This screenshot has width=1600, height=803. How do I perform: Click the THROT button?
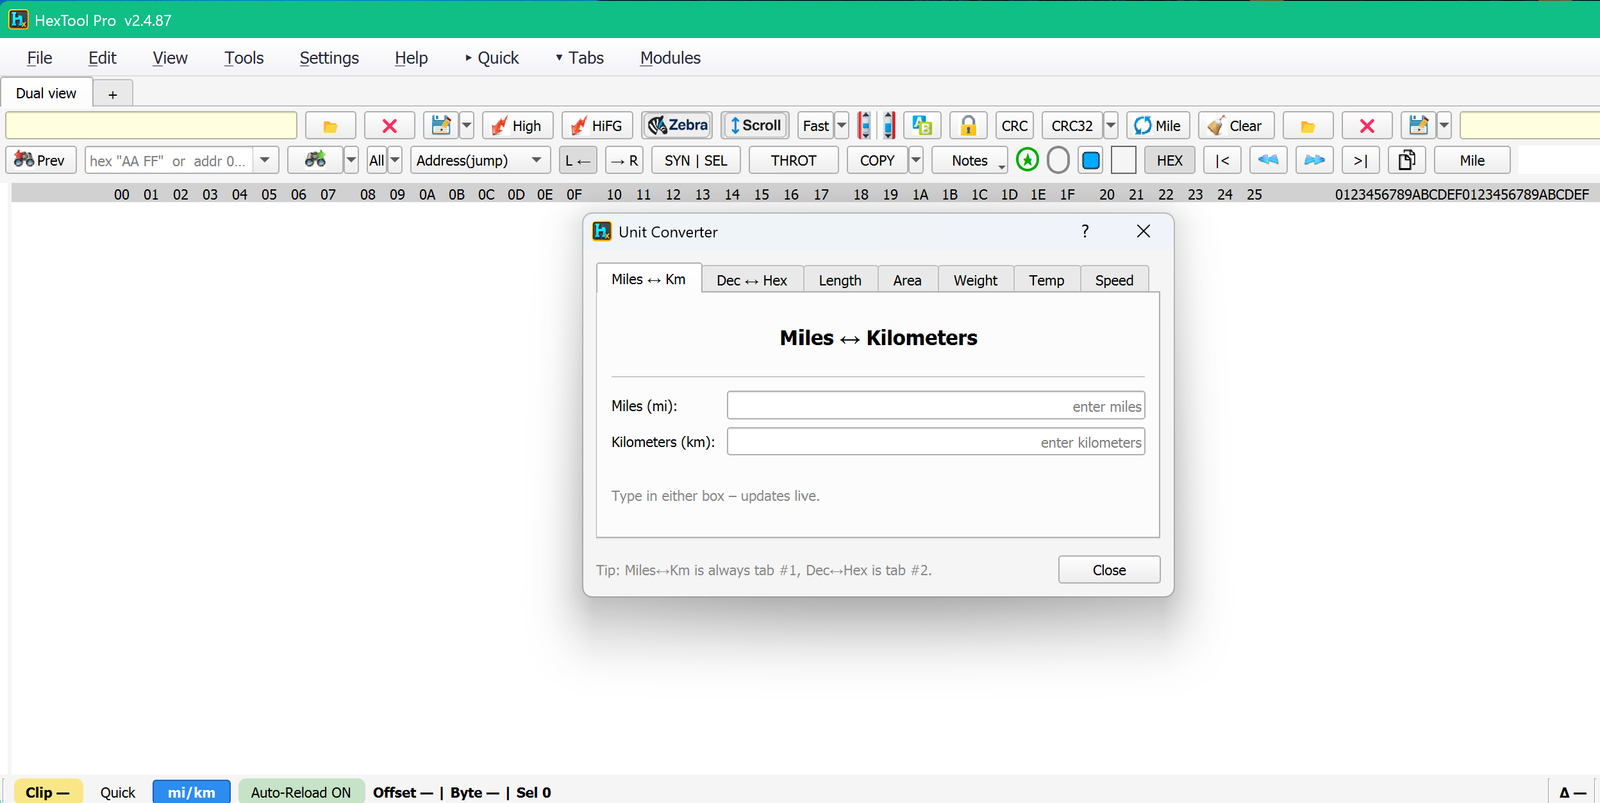[794, 160]
